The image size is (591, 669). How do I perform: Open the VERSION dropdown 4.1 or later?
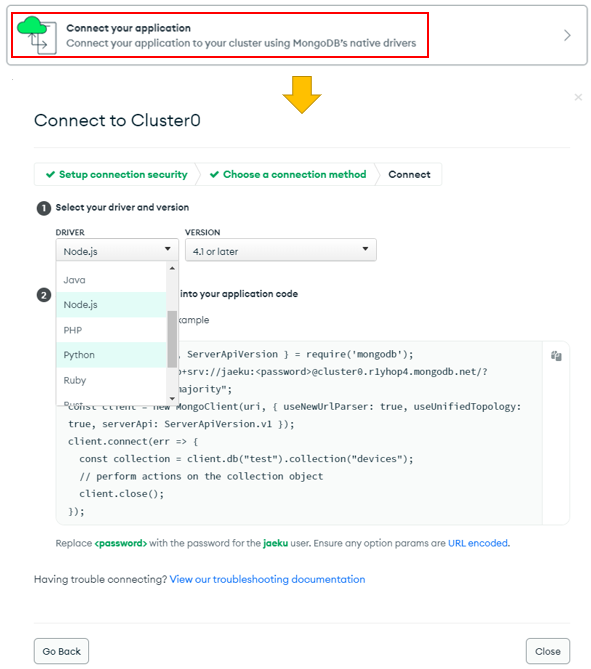tap(280, 250)
